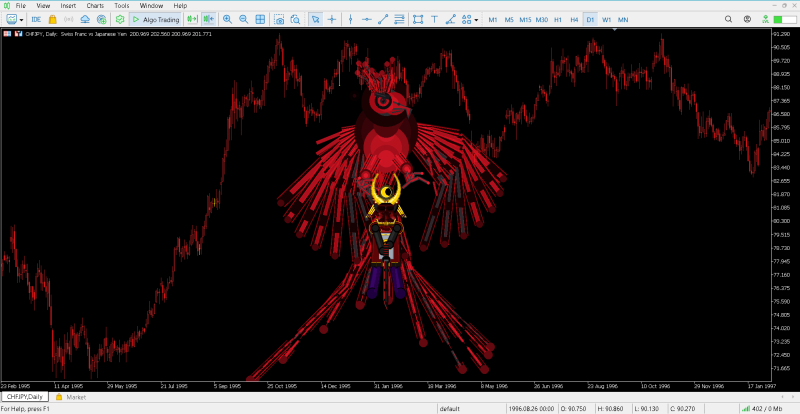Click the green network connection icon

click(x=765, y=19)
